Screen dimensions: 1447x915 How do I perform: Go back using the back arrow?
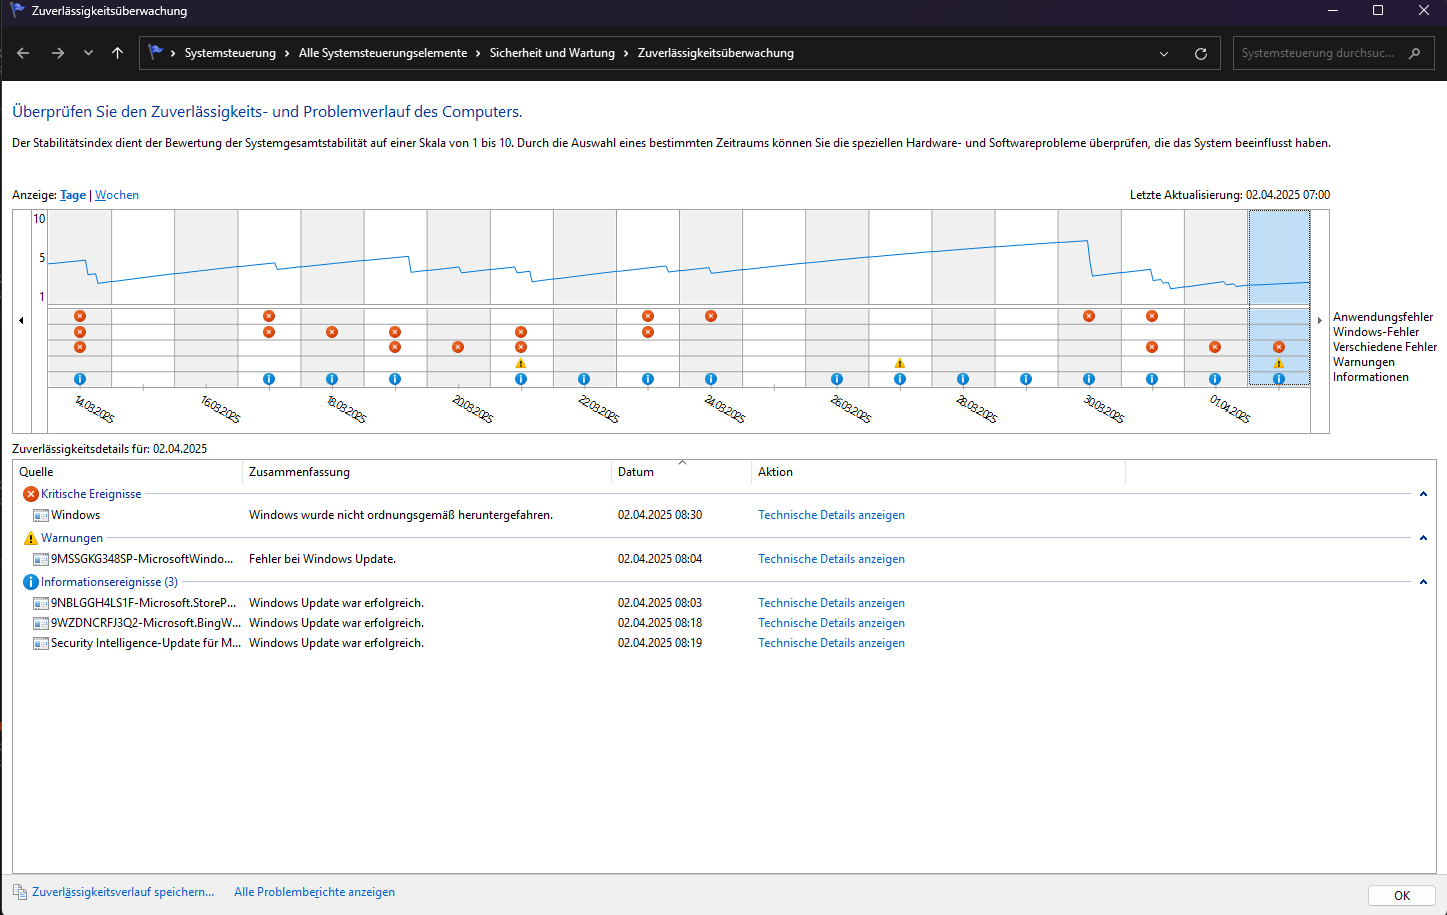(x=24, y=53)
